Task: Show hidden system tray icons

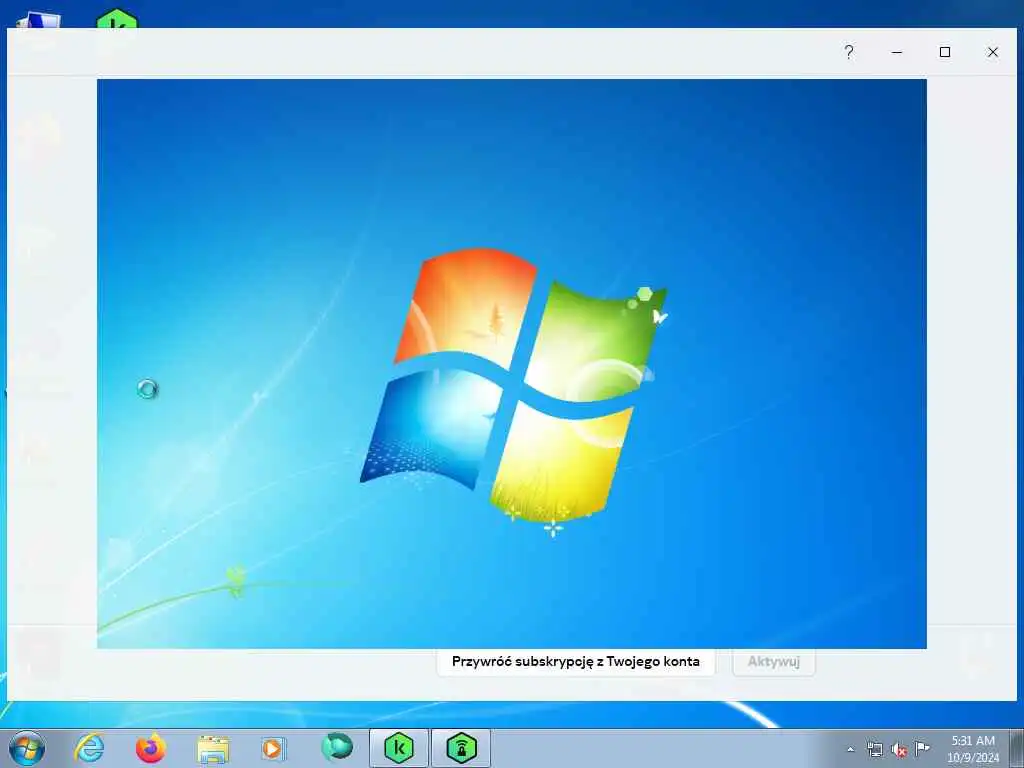Action: coord(850,749)
